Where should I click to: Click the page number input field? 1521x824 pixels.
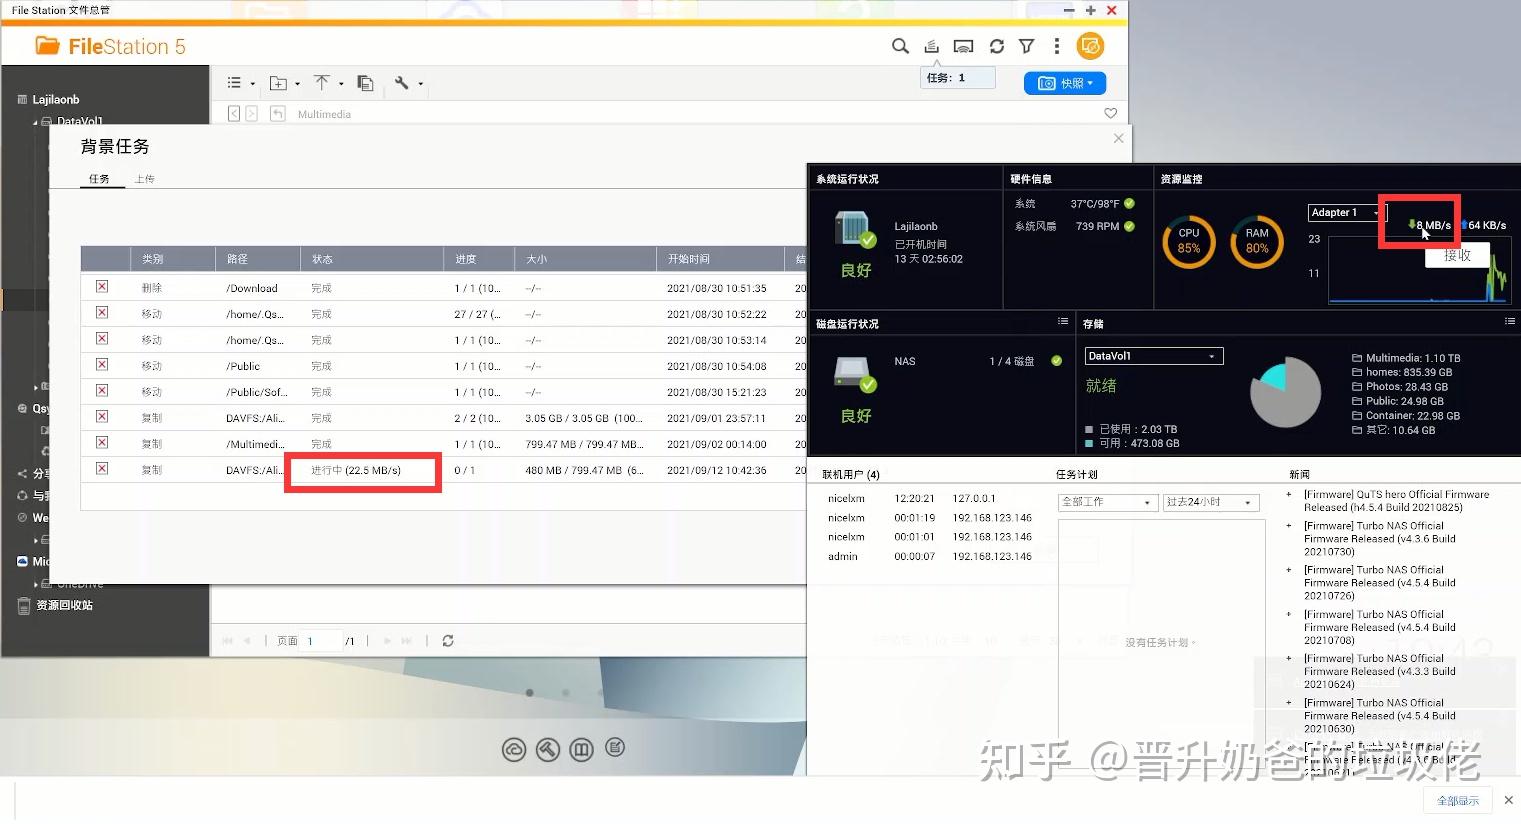(322, 641)
